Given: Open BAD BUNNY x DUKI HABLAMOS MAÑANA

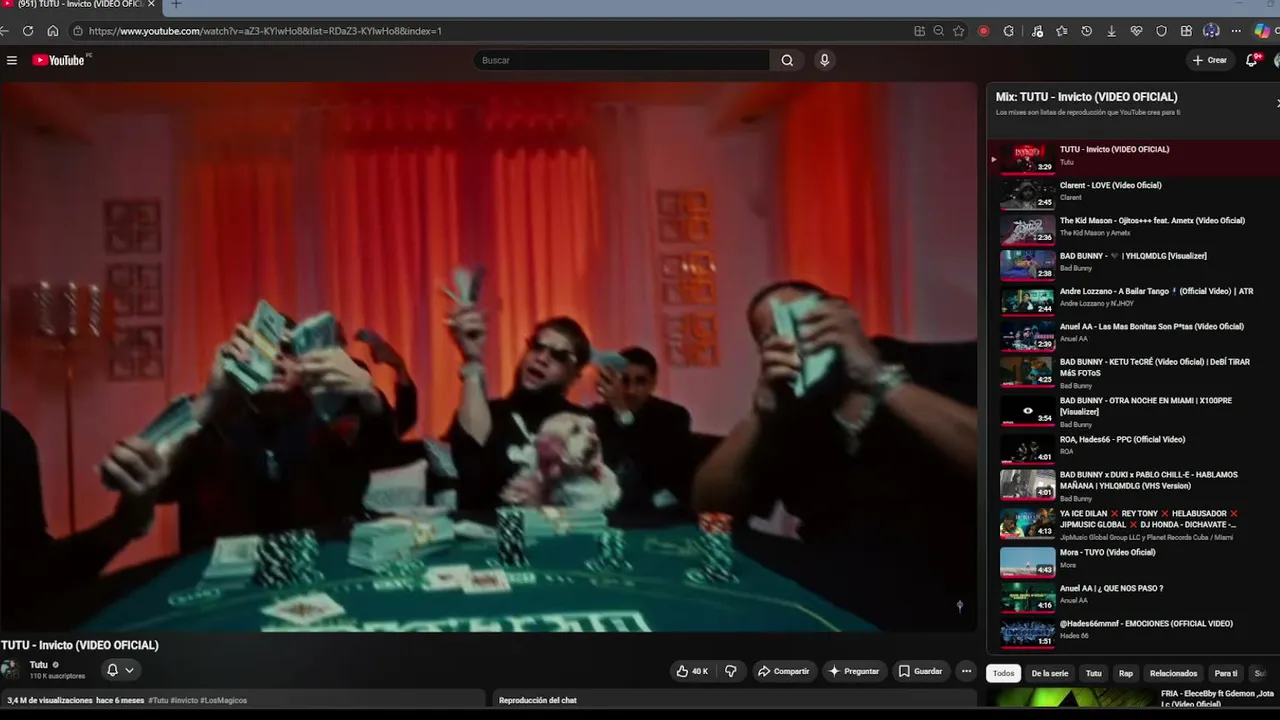Looking at the screenshot, I should (x=1133, y=485).
